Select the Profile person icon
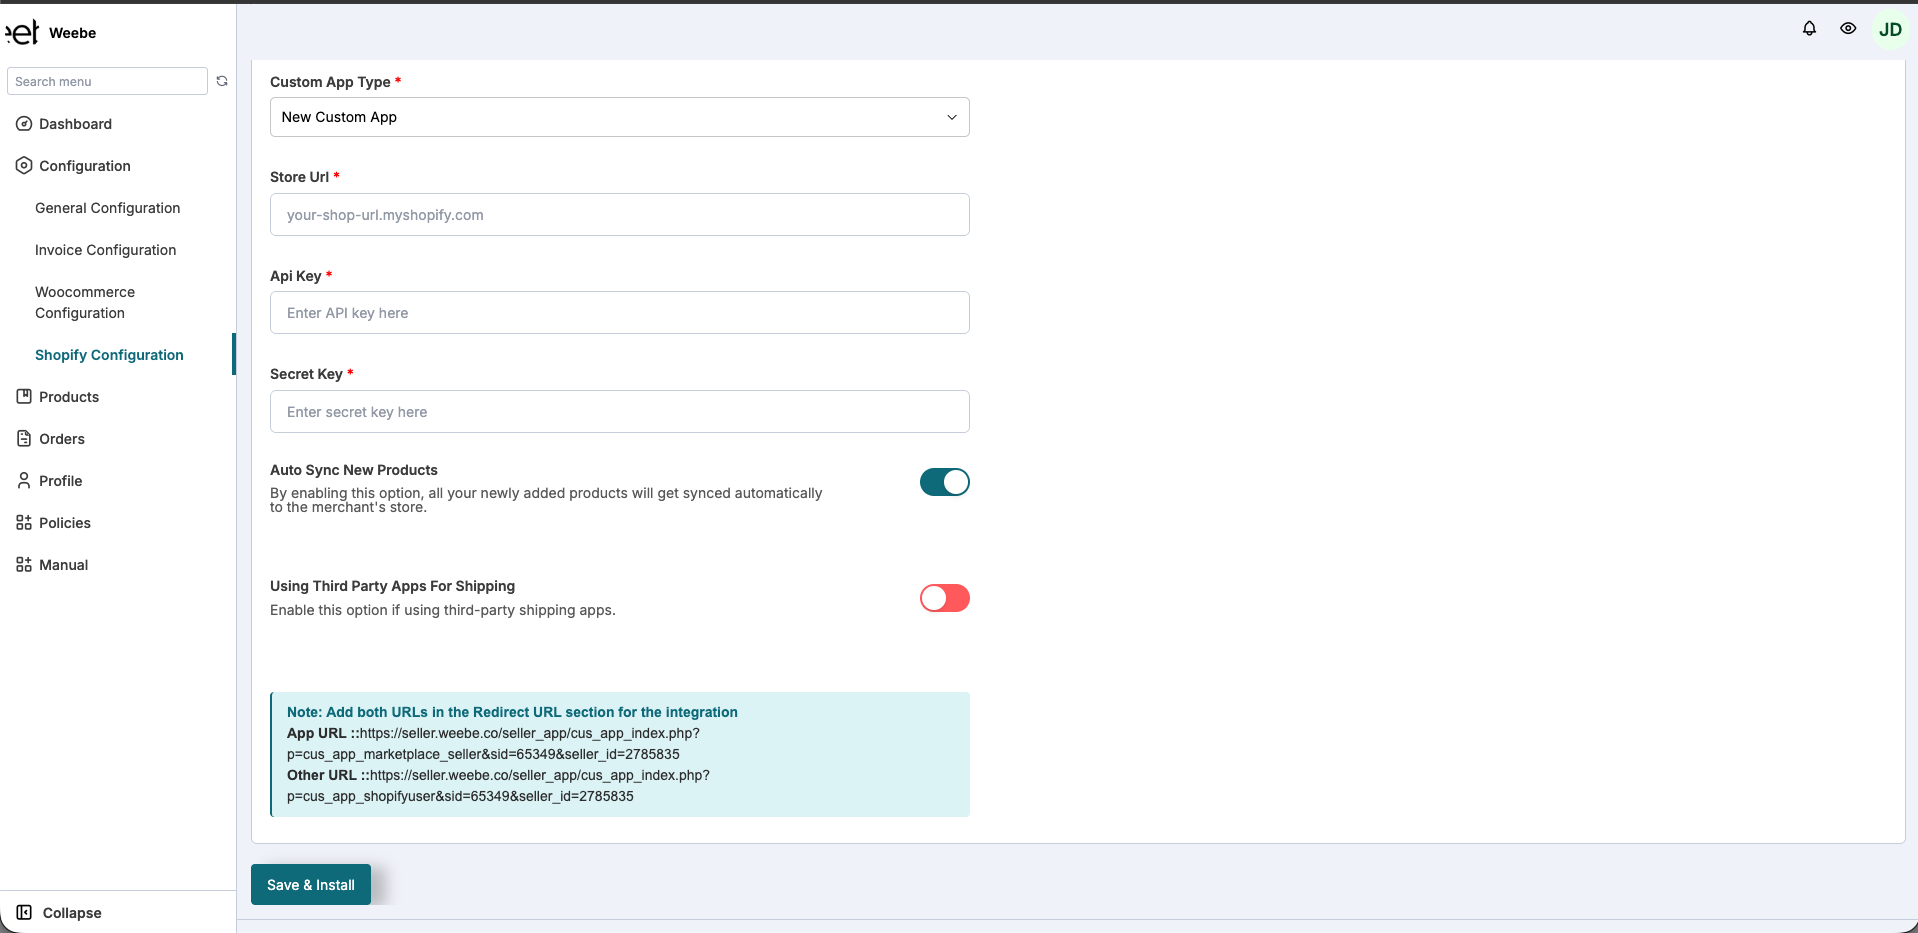The width and height of the screenshot is (1918, 933). (x=23, y=480)
